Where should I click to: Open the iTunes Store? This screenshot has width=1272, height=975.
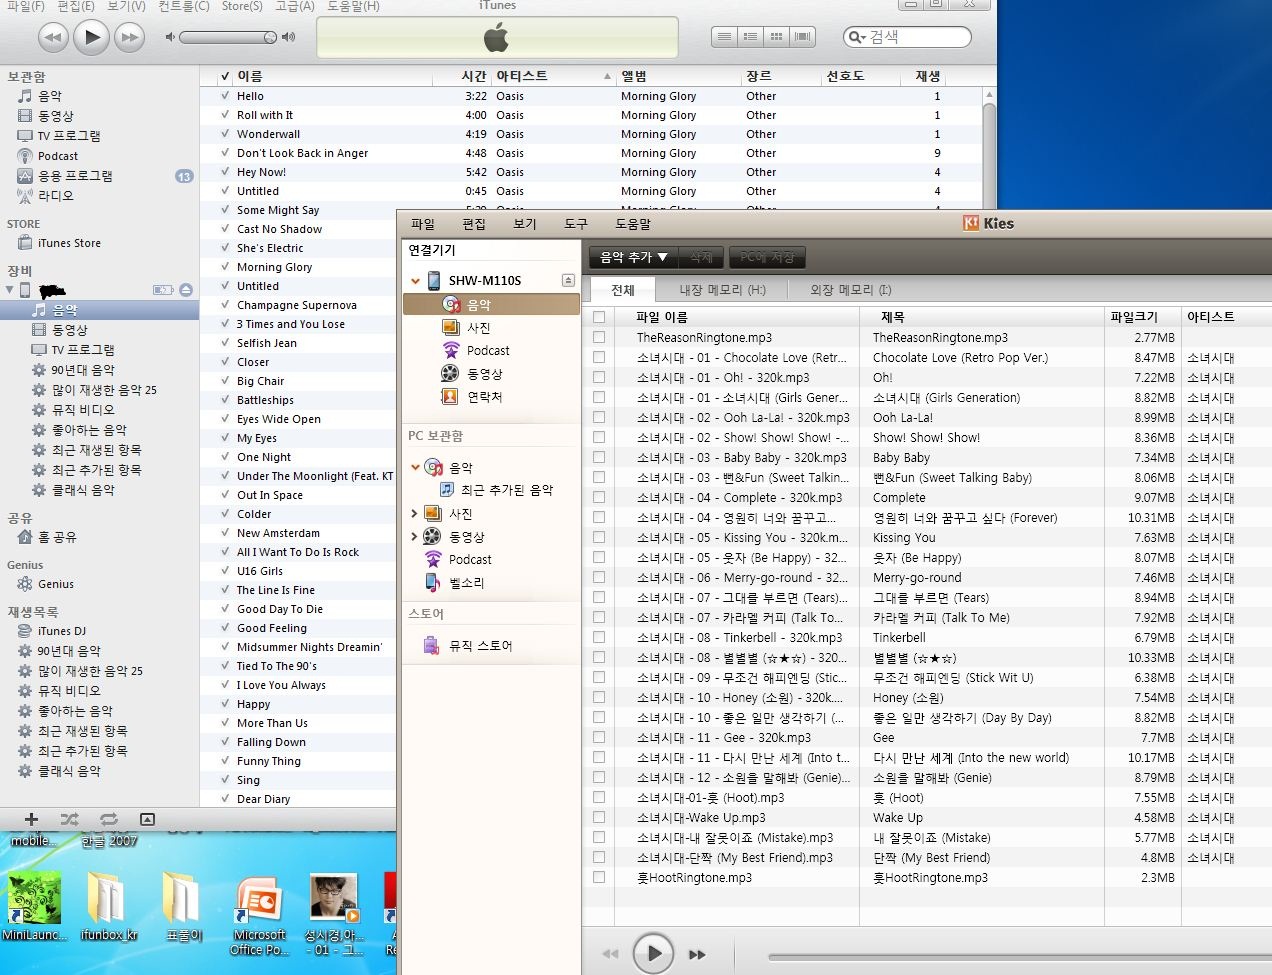point(69,243)
